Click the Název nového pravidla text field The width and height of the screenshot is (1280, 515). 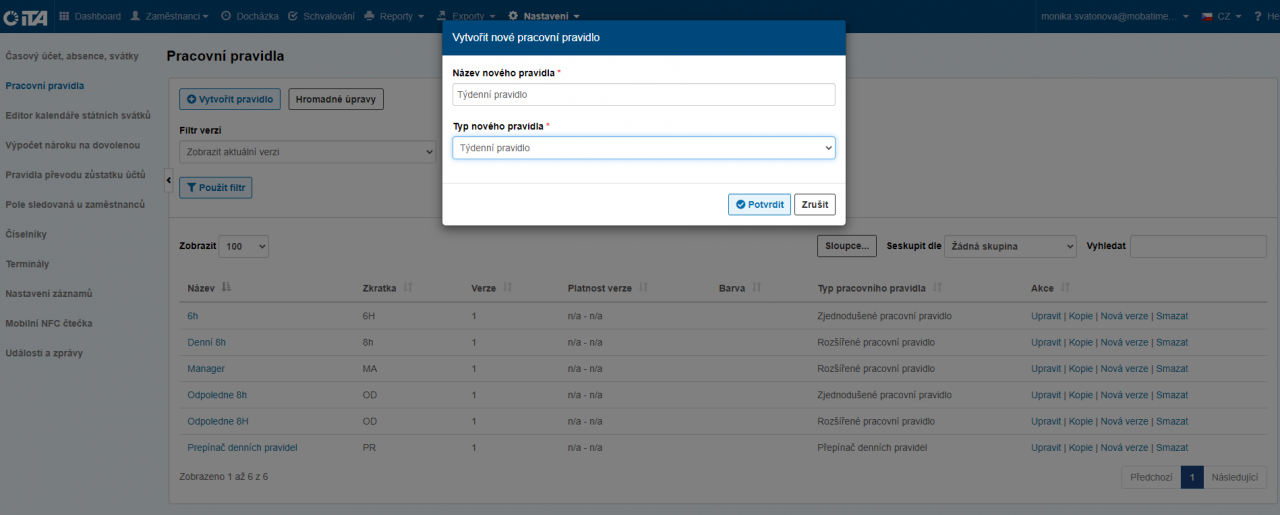pyautogui.click(x=643, y=94)
